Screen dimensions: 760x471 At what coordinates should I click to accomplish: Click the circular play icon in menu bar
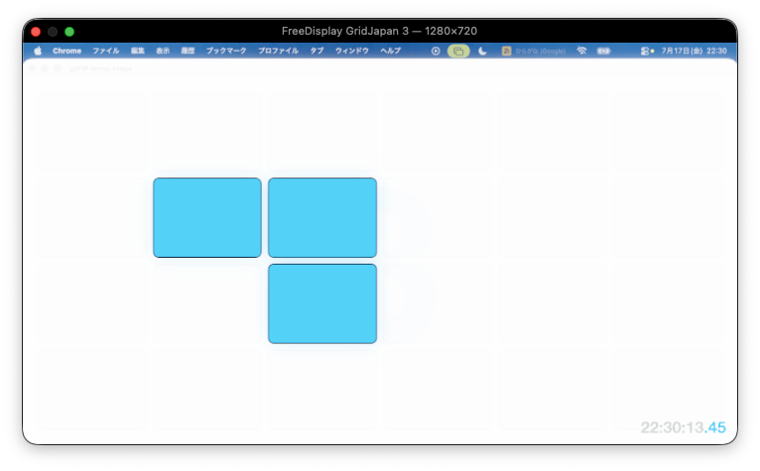(x=436, y=51)
